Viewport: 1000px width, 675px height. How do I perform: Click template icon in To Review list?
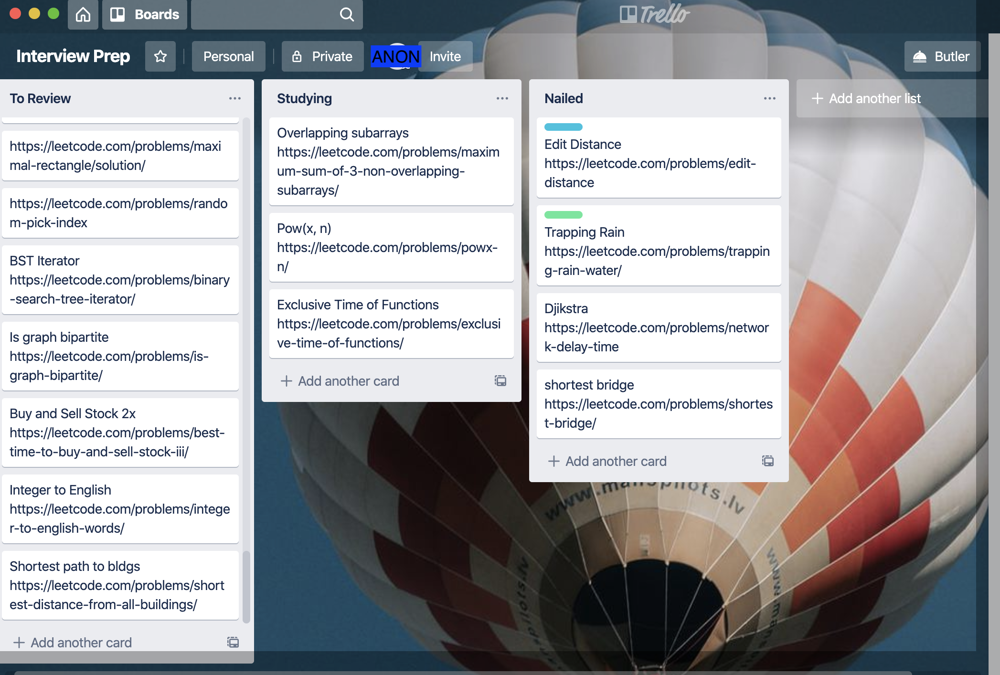pyautogui.click(x=233, y=642)
